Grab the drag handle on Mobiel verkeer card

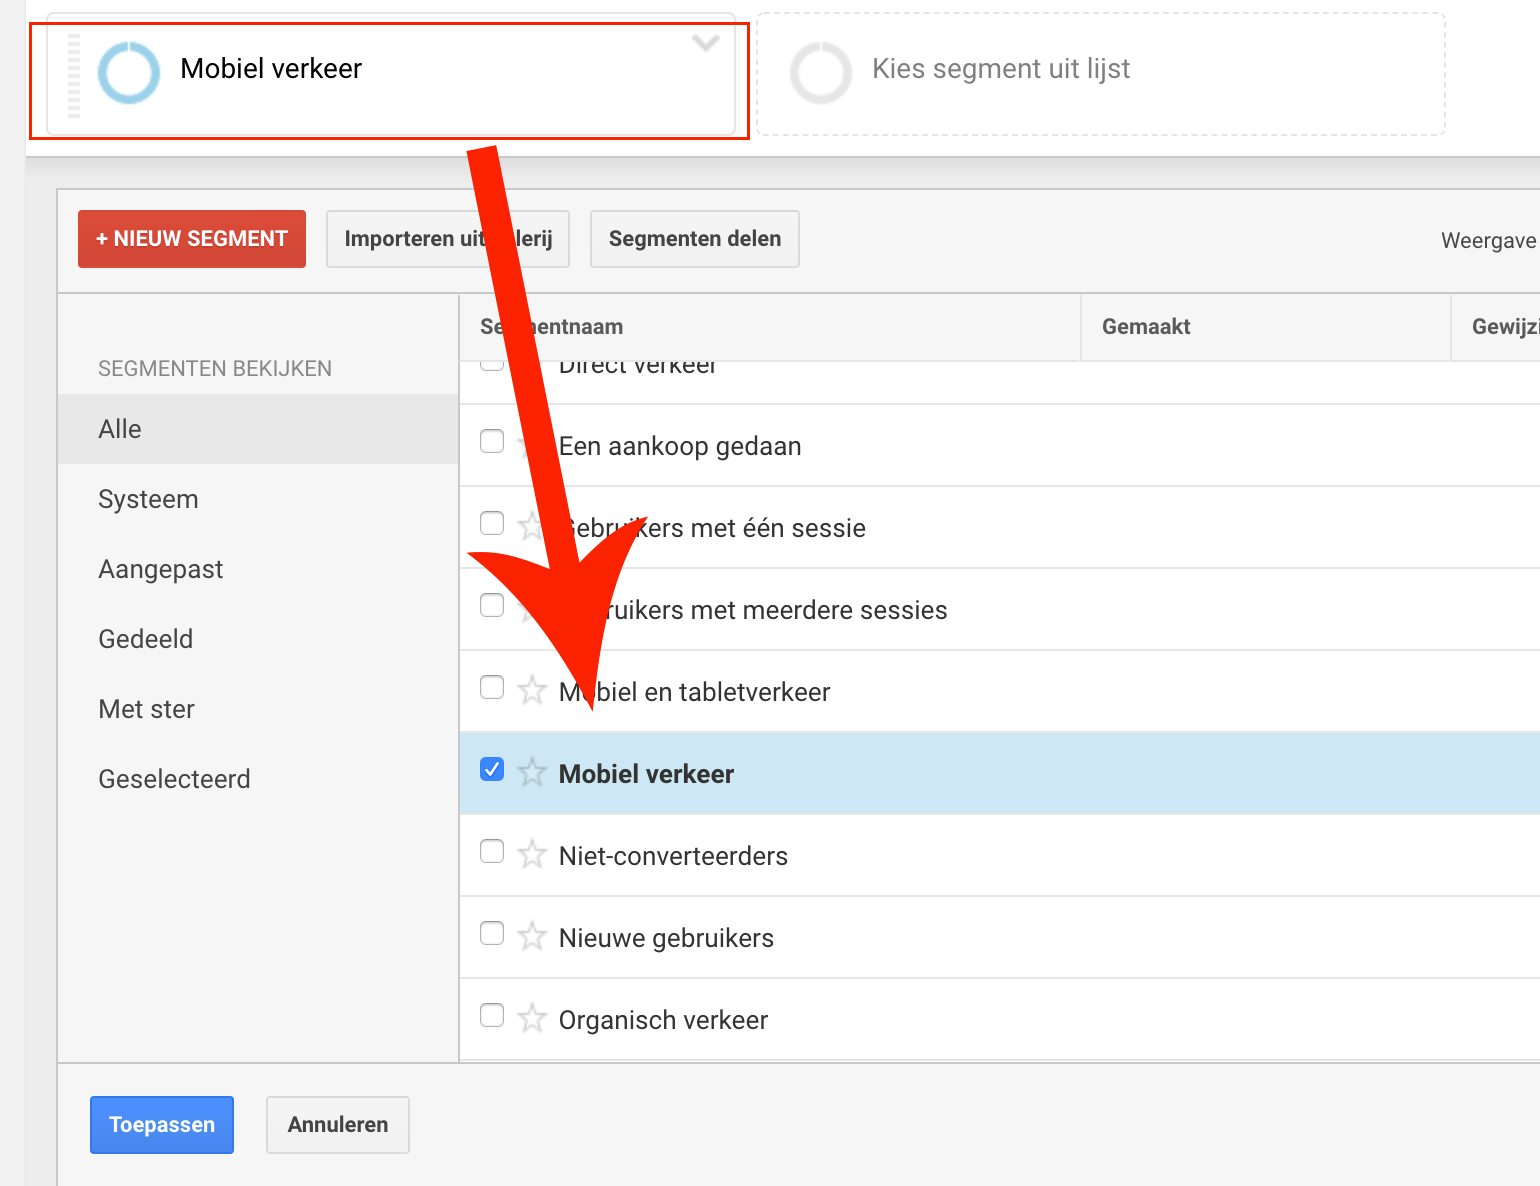(x=74, y=76)
